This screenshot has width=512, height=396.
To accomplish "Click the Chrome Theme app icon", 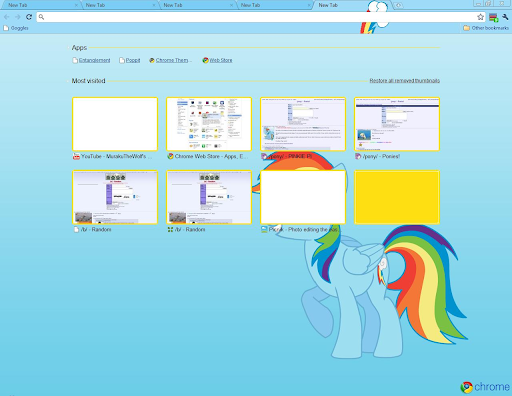I will [152, 60].
